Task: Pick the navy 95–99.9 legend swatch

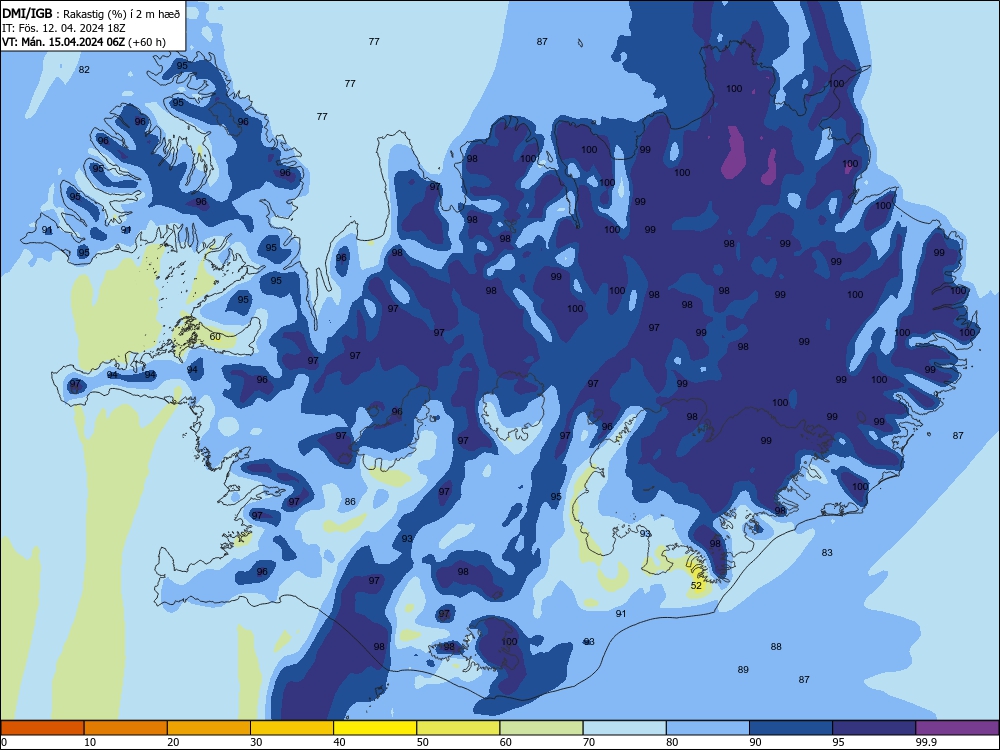Action: [x=874, y=728]
